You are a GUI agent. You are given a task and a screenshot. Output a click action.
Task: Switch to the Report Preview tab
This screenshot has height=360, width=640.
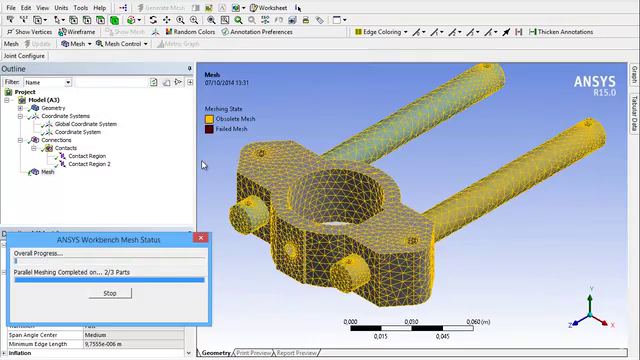pos(296,353)
